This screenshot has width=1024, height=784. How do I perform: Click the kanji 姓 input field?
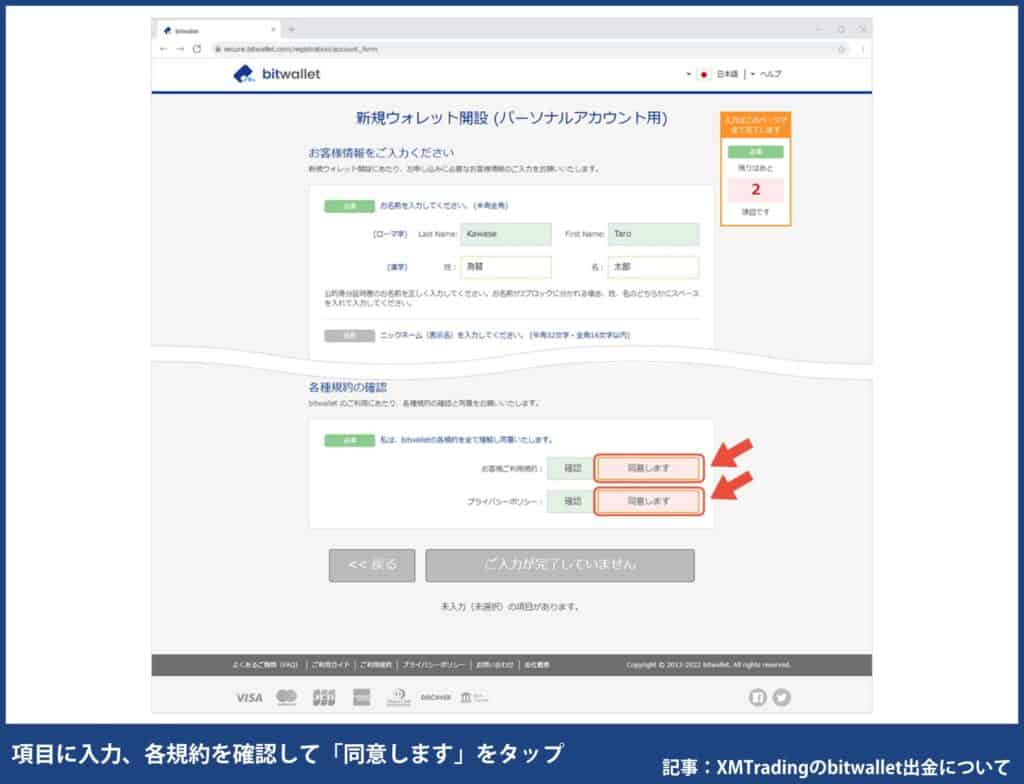click(x=506, y=267)
